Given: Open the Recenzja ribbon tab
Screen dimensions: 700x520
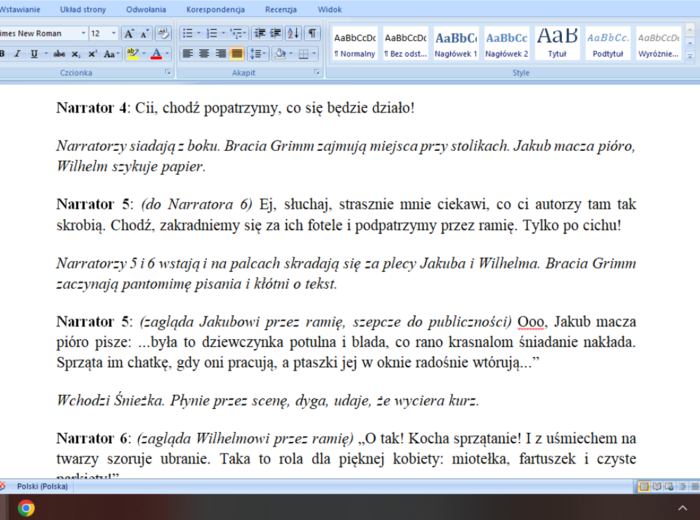Looking at the screenshot, I should pyautogui.click(x=281, y=9).
